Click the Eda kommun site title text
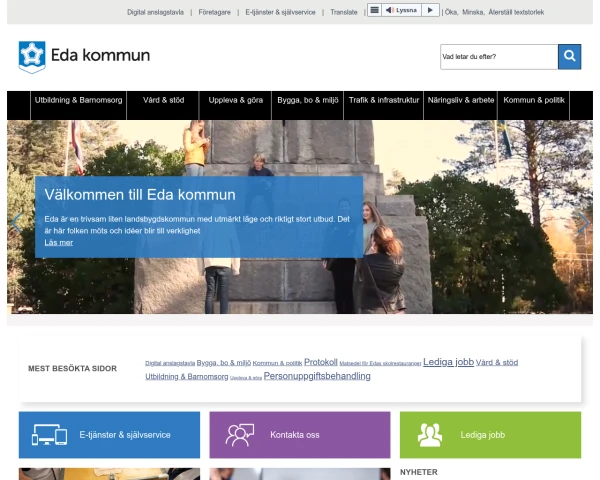Image resolution: width=600 pixels, height=480 pixels. (100, 56)
